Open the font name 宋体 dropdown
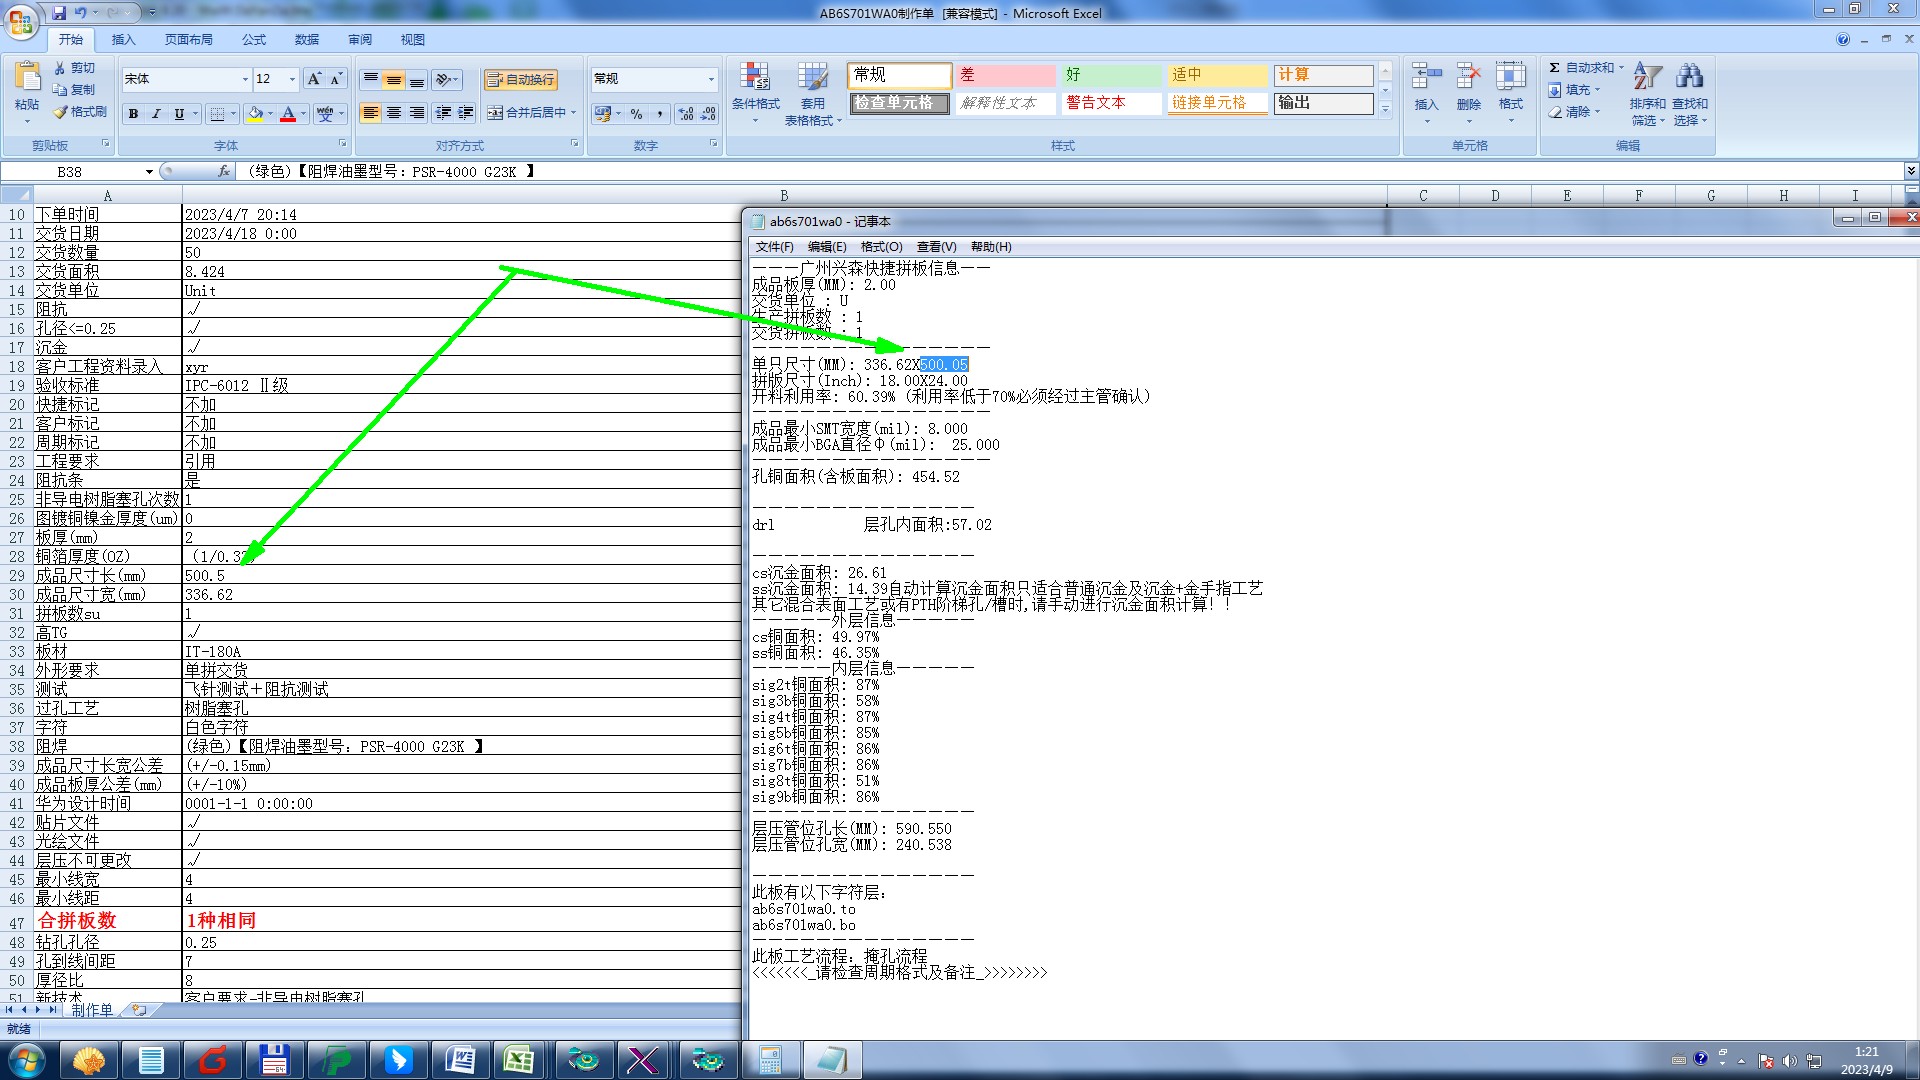Image resolution: width=1920 pixels, height=1080 pixels. tap(245, 79)
